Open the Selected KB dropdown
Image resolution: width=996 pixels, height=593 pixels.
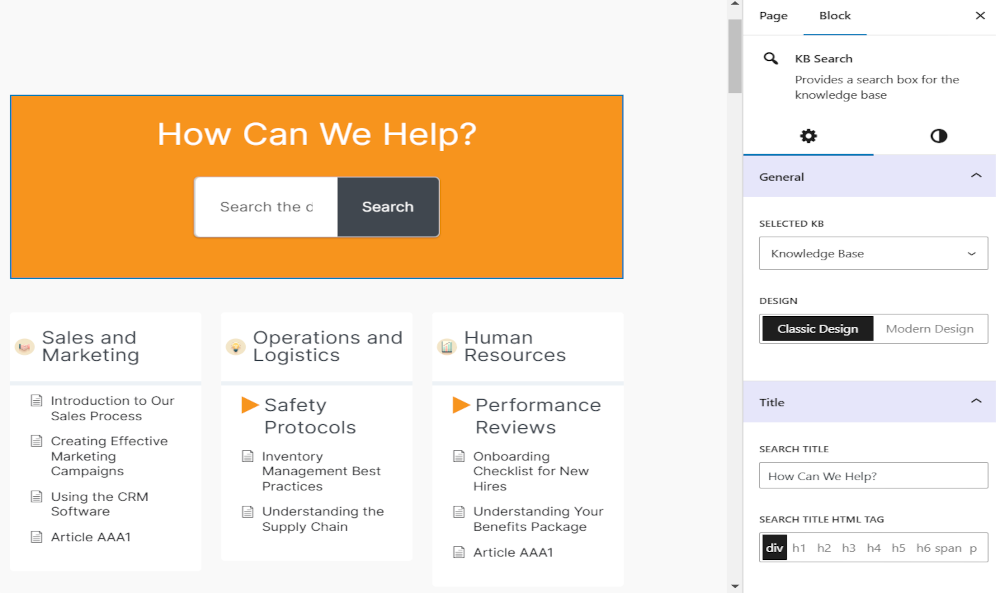873,254
